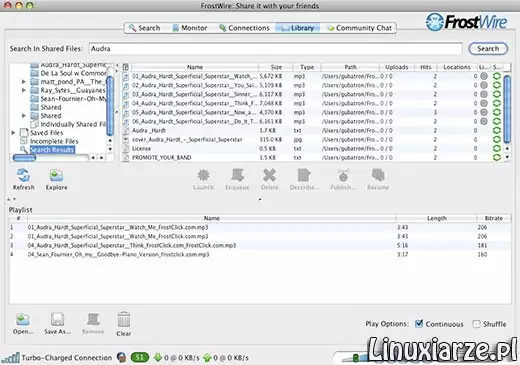Viewport: 520px width, 365px height.
Task: Expand the Ray_Sytes_Guayanes folder
Action: (x=24, y=90)
